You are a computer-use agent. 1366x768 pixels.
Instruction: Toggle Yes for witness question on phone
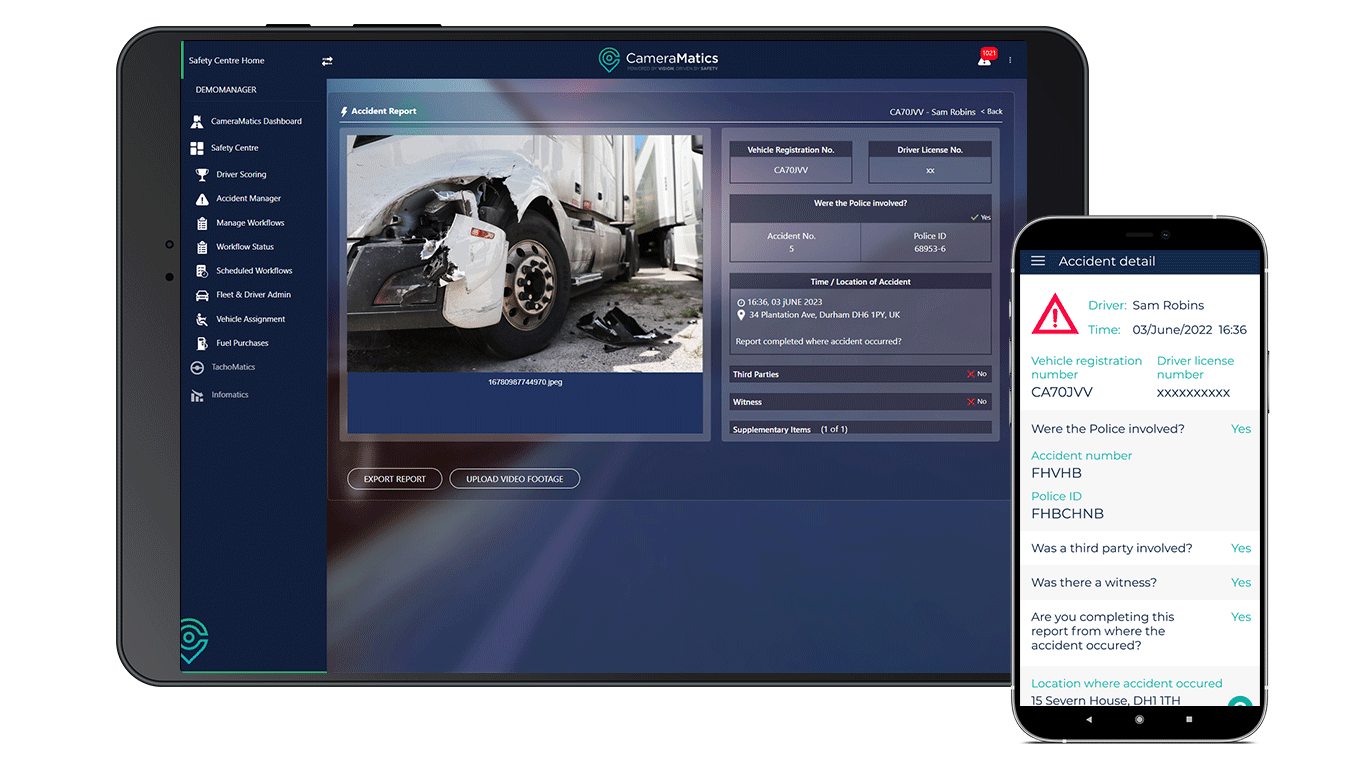[1241, 582]
